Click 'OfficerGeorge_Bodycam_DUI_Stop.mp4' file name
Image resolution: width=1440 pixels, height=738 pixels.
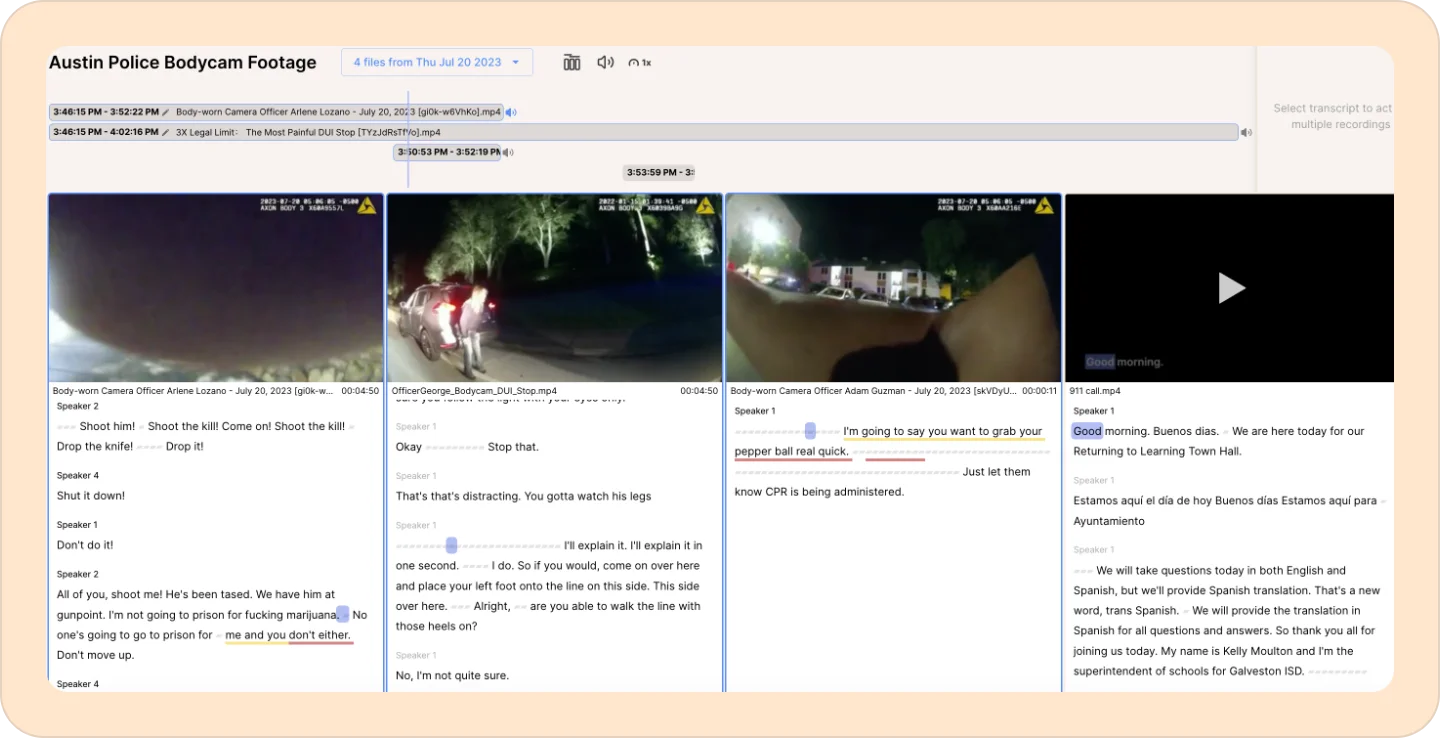click(474, 391)
